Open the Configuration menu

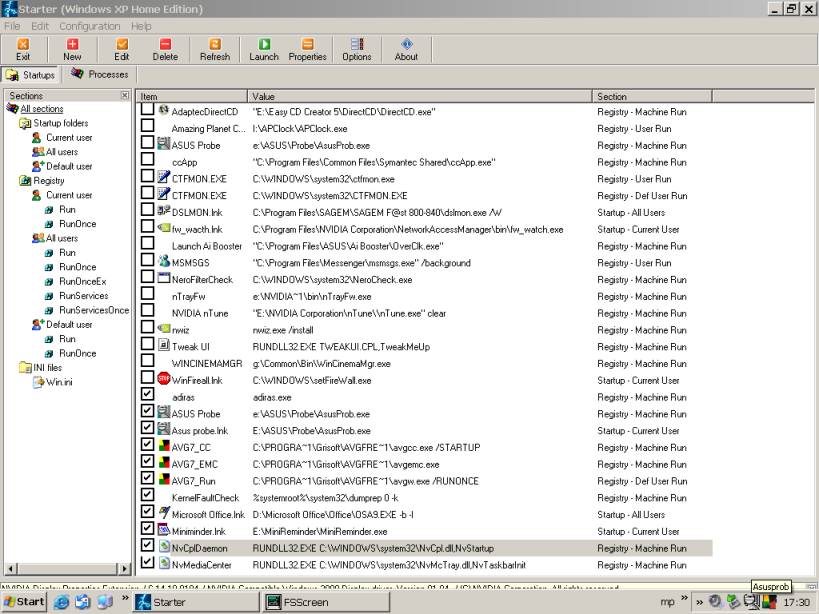(x=89, y=26)
